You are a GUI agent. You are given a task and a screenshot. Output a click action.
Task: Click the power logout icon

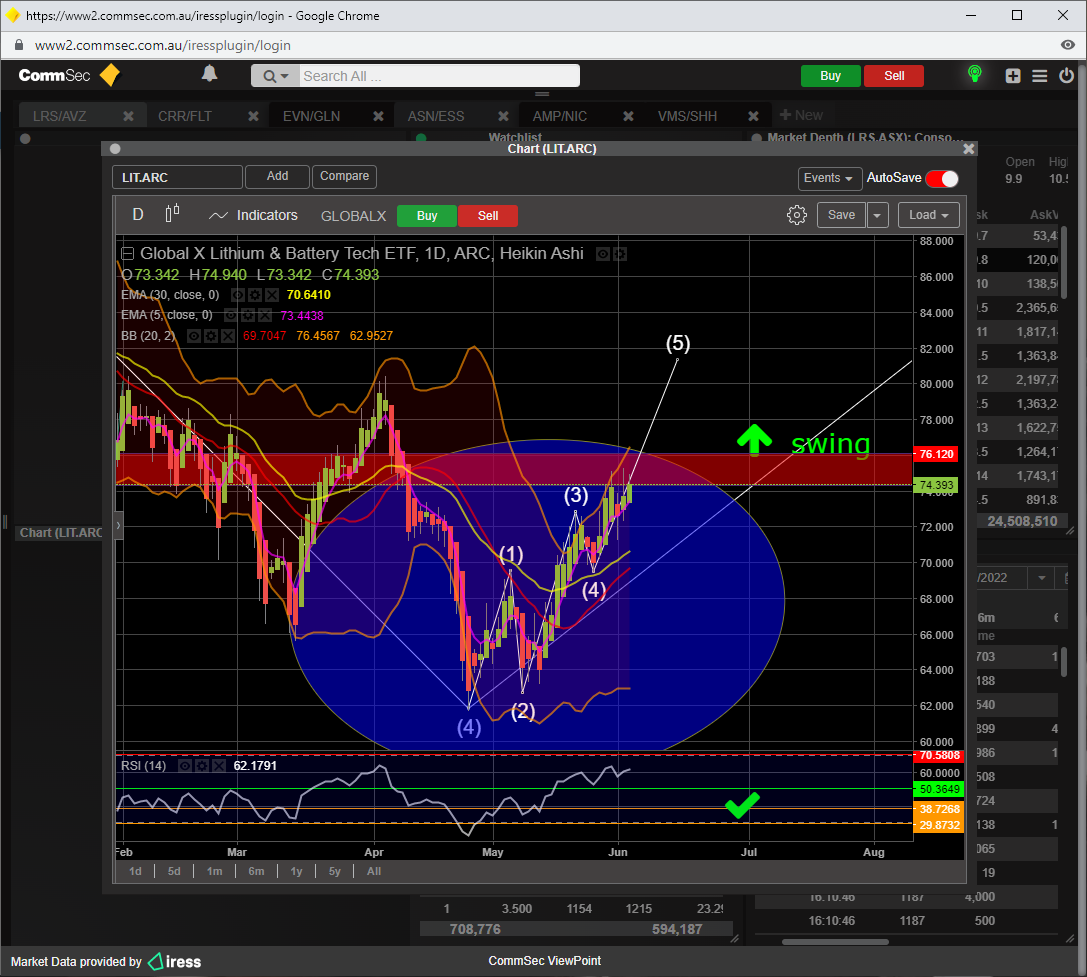[1066, 76]
